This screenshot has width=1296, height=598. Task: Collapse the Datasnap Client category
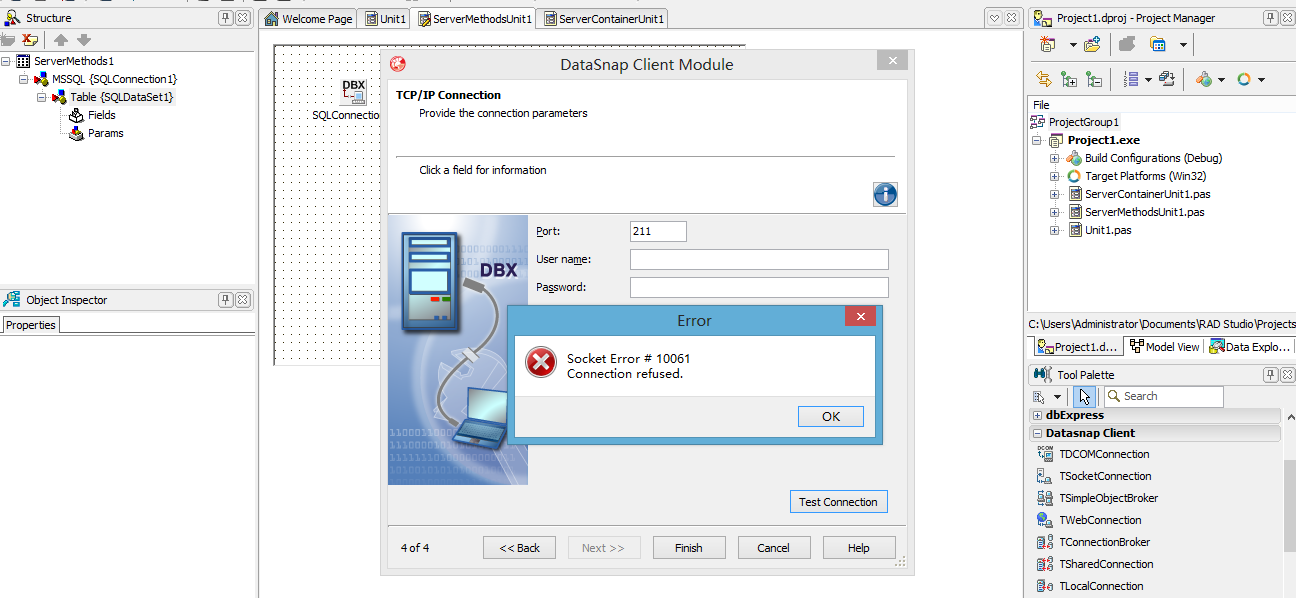(x=1038, y=432)
